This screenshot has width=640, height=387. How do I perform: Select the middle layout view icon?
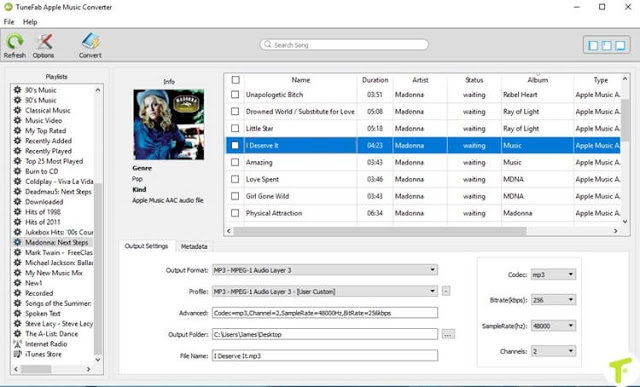point(607,45)
